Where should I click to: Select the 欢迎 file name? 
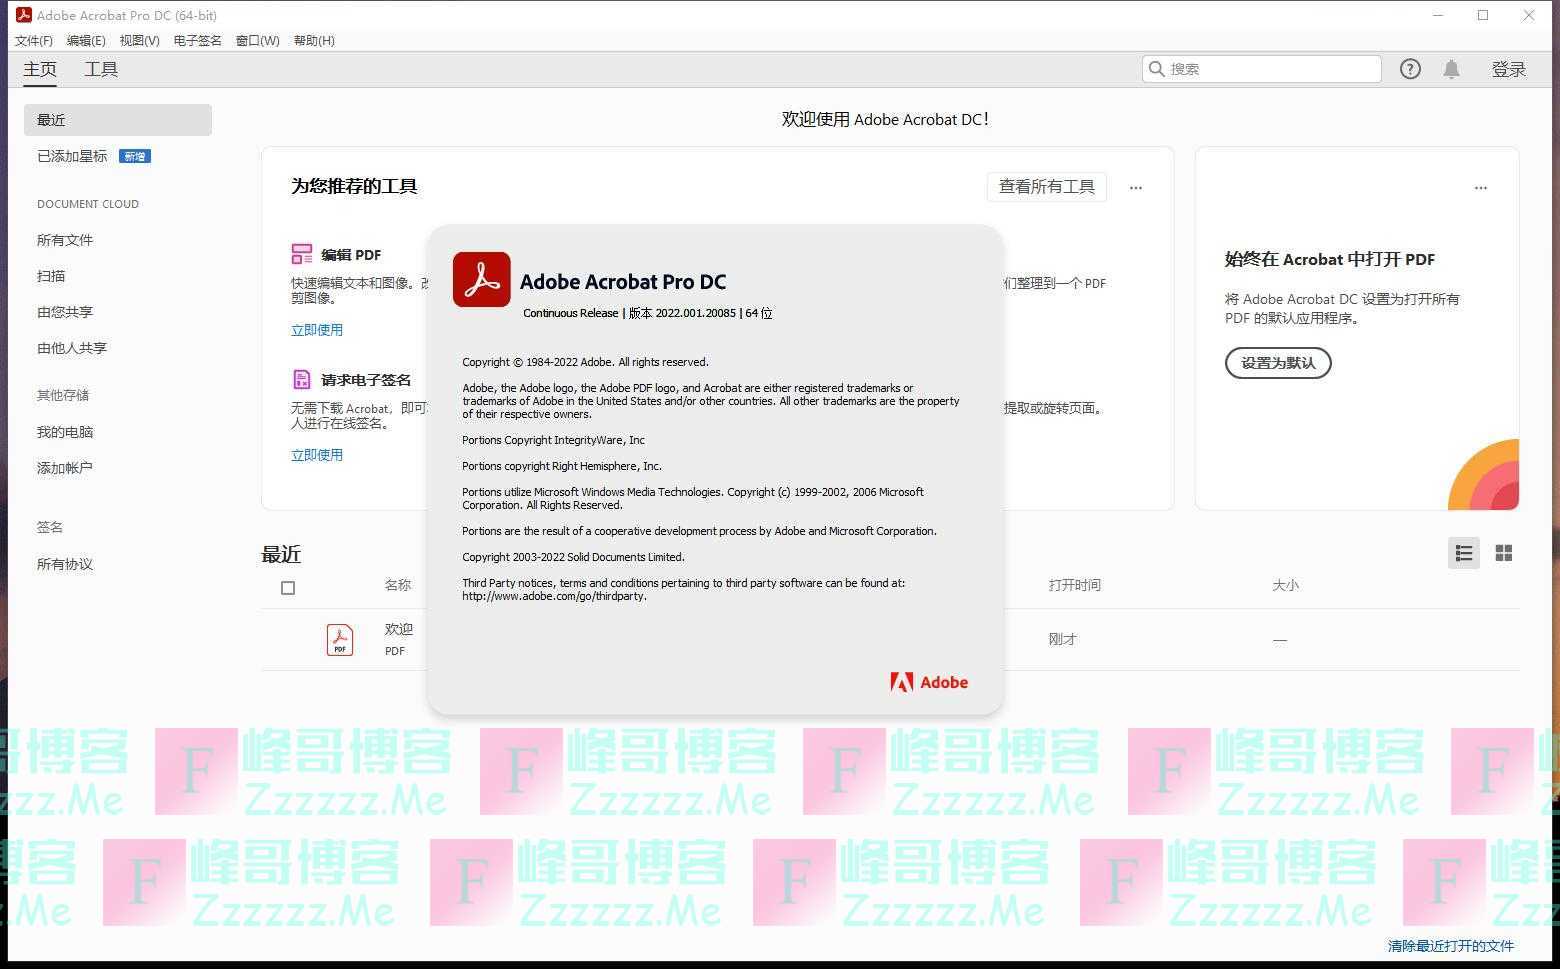coord(399,629)
